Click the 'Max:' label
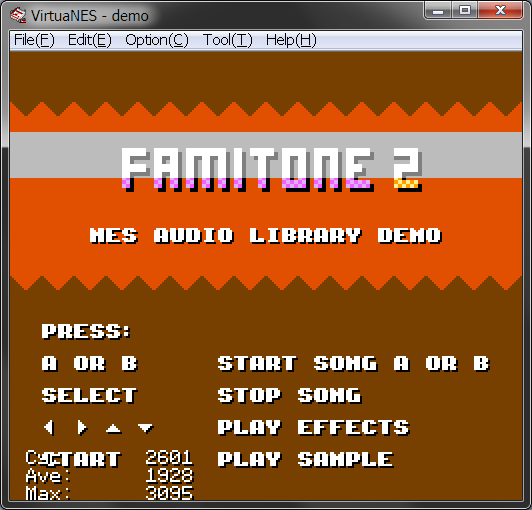The image size is (532, 510). coord(48,493)
